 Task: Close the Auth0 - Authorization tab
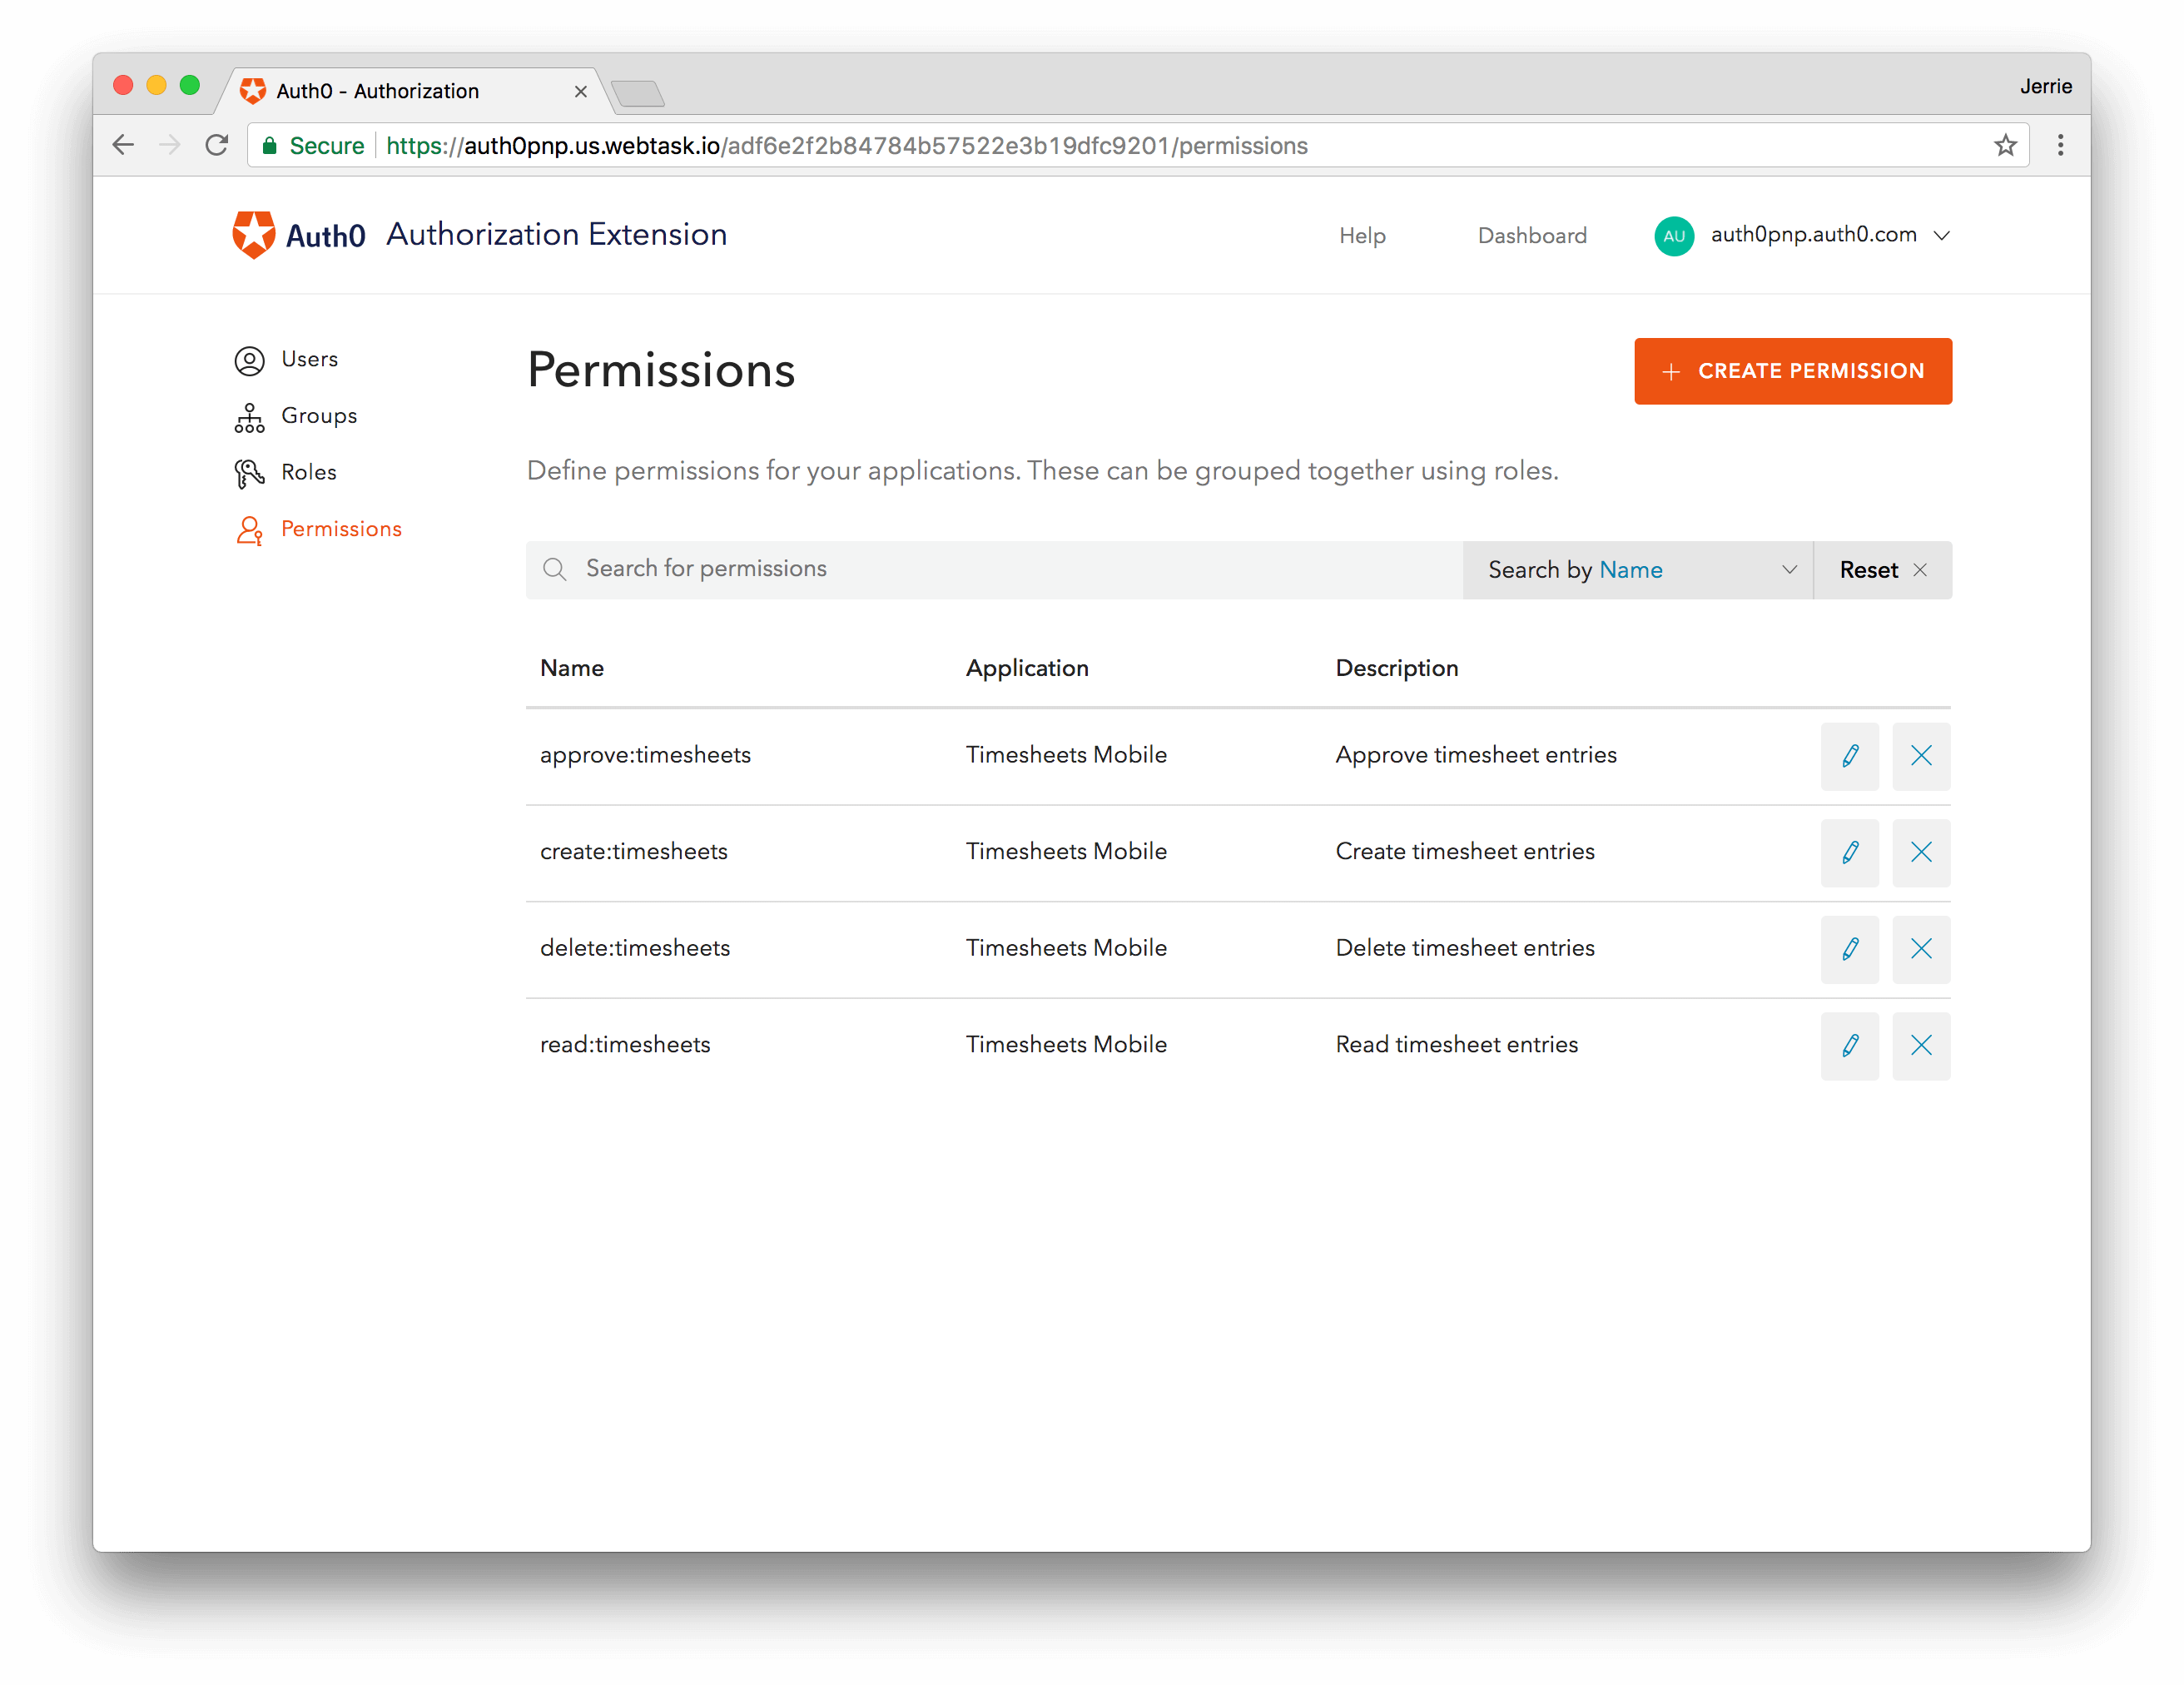click(x=580, y=92)
